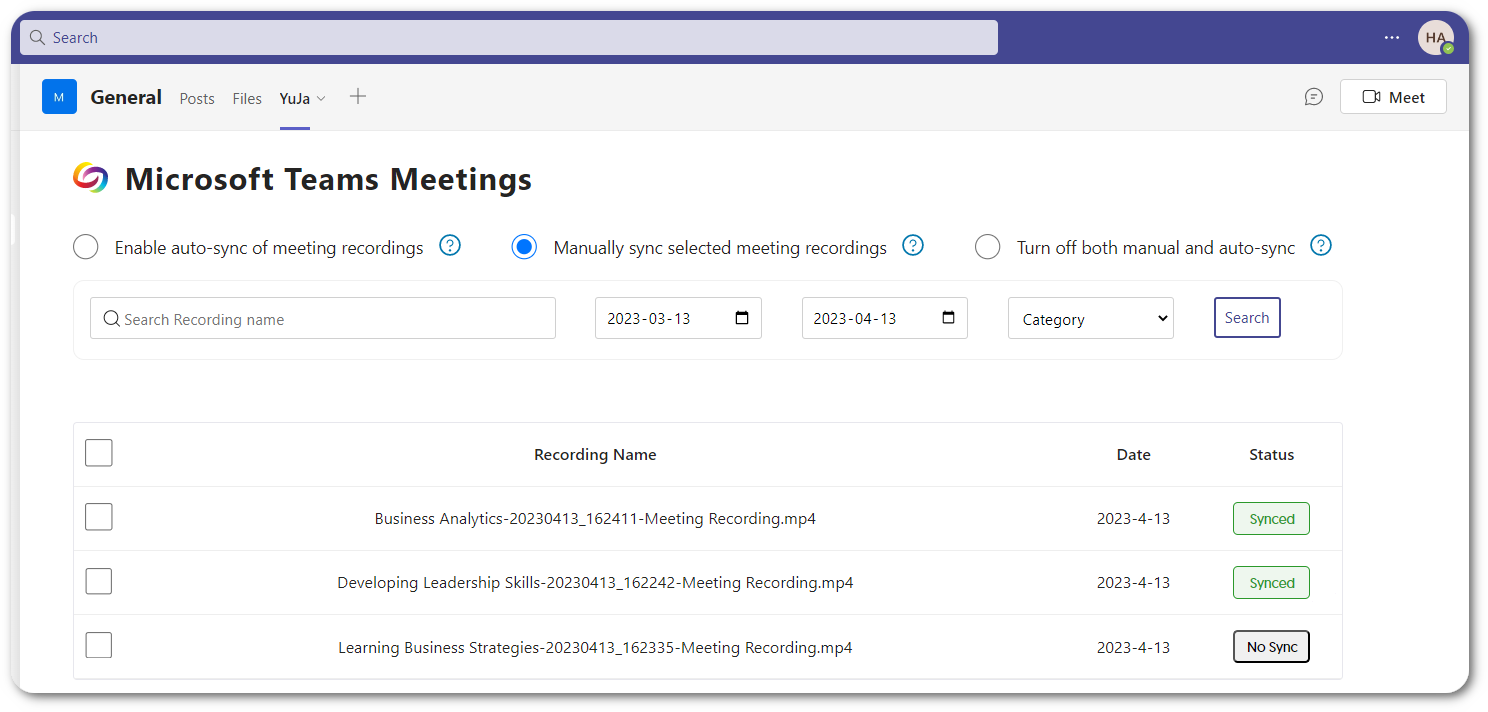Click the HA profile avatar
Screen dimensions: 1488x712
[x=1435, y=37]
